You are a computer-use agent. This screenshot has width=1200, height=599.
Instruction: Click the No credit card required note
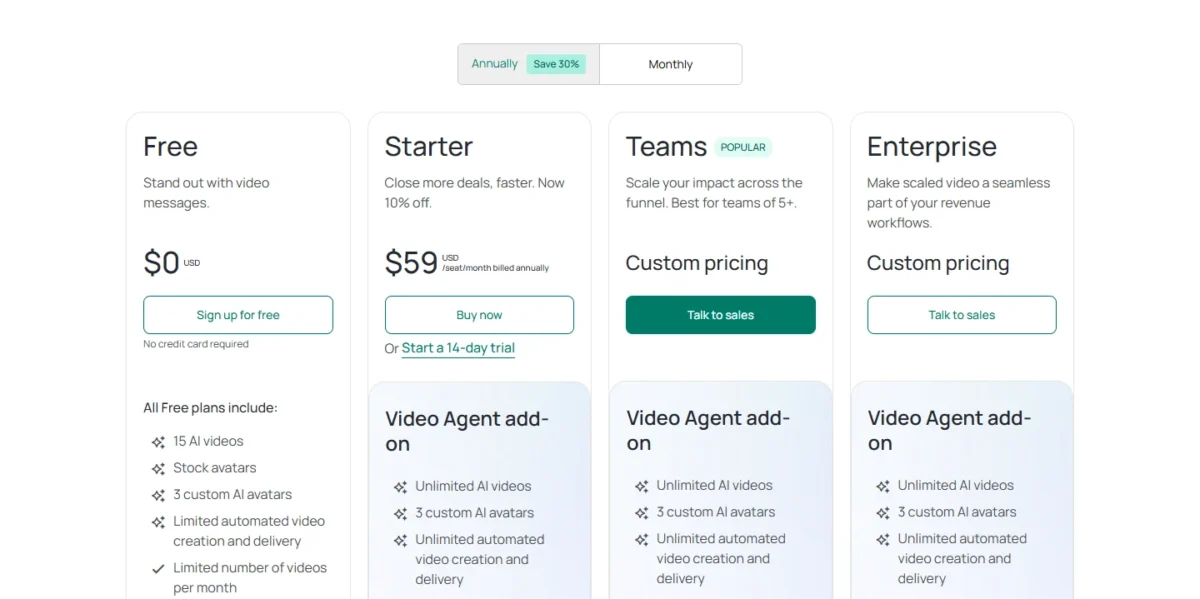click(196, 344)
